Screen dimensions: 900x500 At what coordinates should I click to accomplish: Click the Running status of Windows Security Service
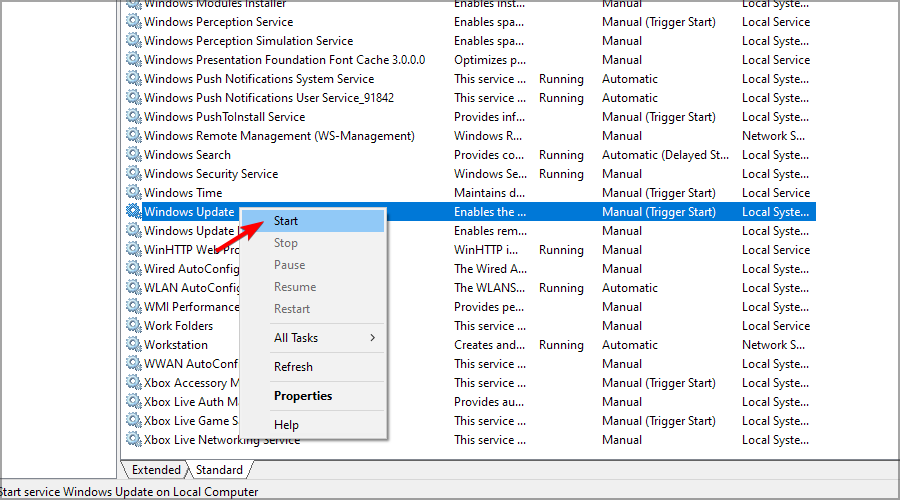tap(561, 173)
